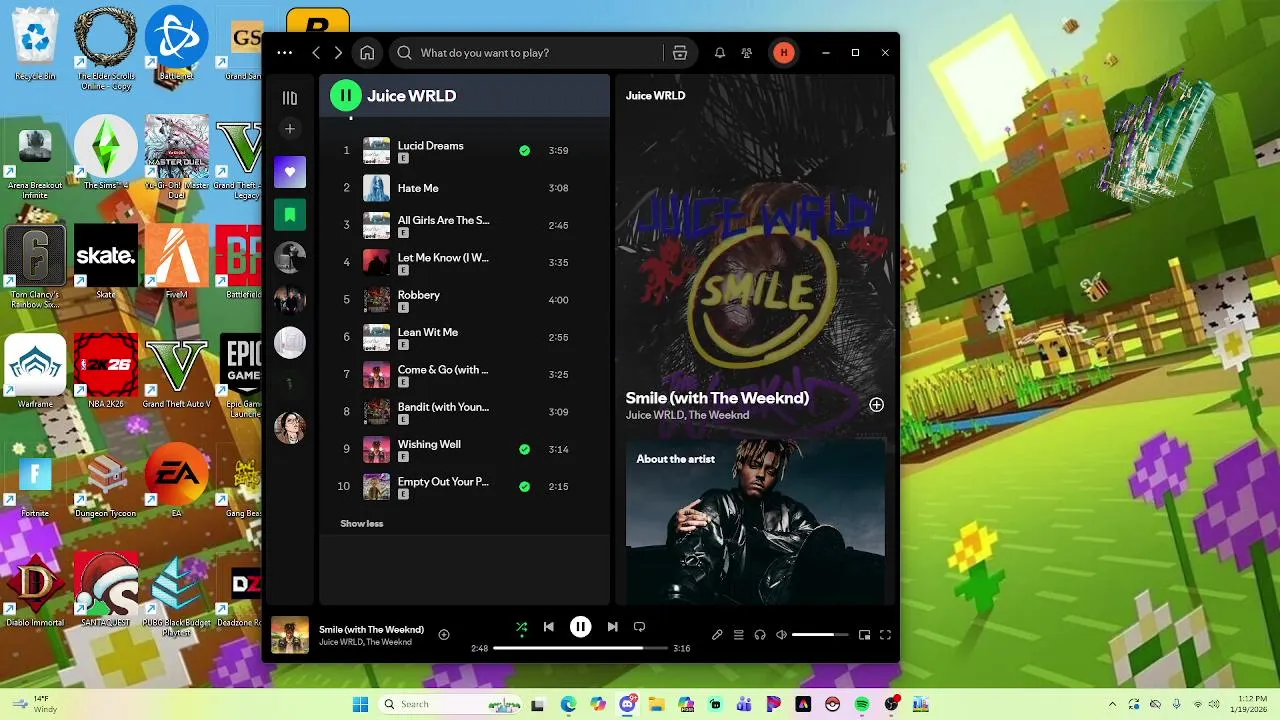Screen dimensions: 1280x720
Task: Play track Lean Wit Me
Action: point(464,337)
